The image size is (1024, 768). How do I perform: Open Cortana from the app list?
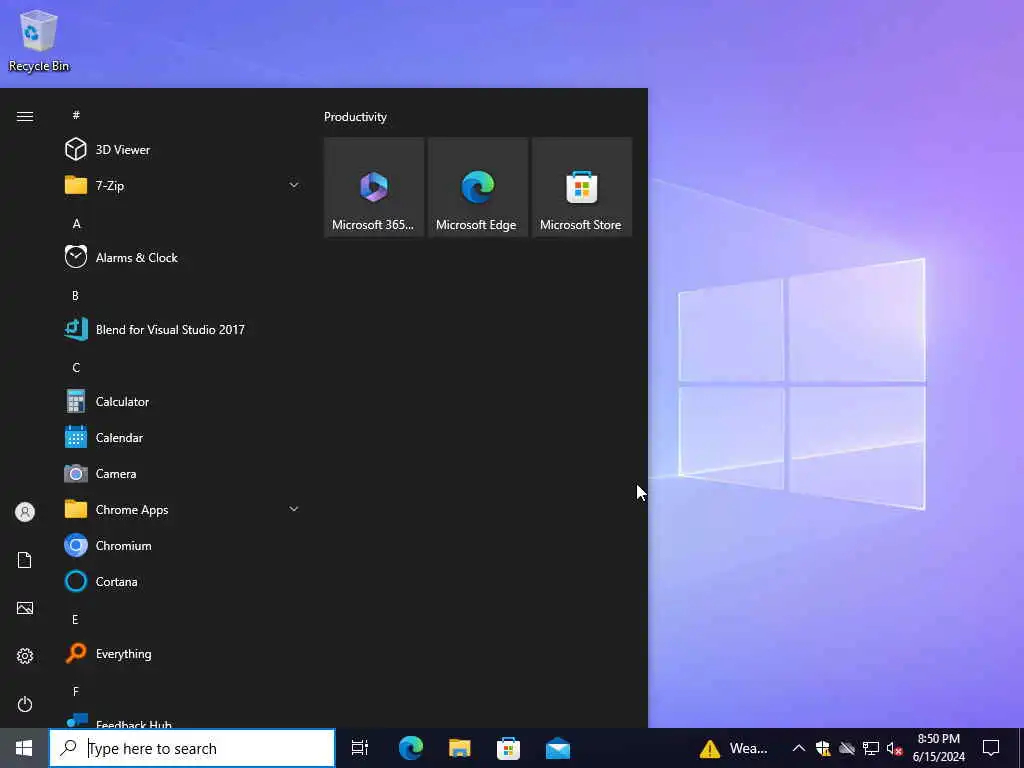click(183, 581)
